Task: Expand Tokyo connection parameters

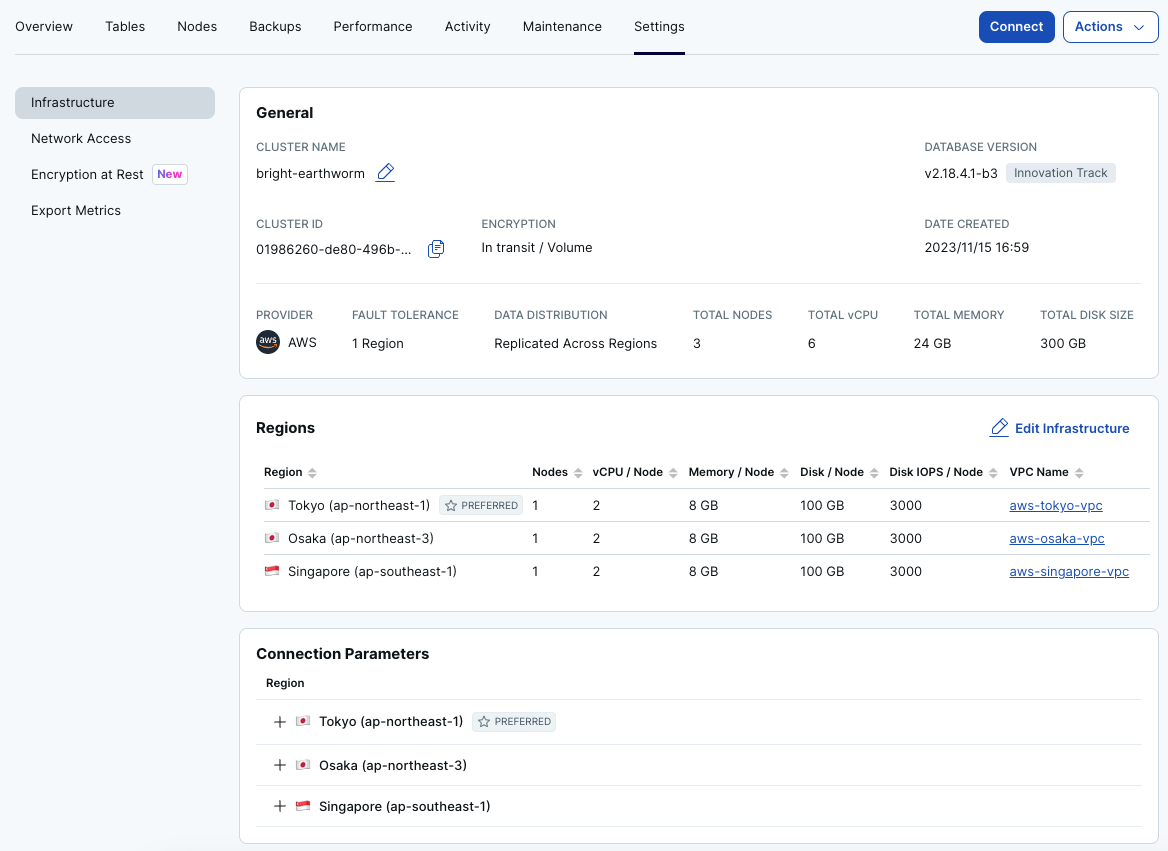Action: [279, 721]
